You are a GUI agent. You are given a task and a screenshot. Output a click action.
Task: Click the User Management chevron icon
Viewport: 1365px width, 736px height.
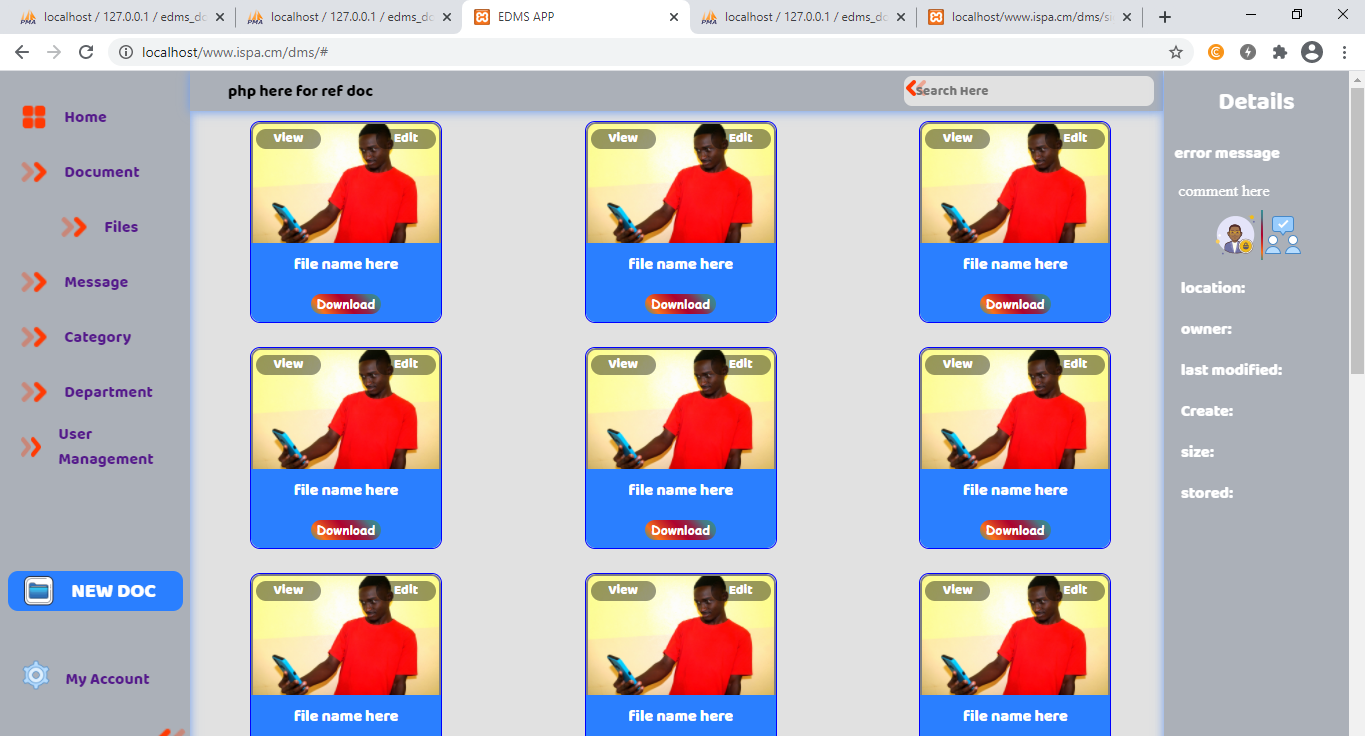click(x=32, y=446)
